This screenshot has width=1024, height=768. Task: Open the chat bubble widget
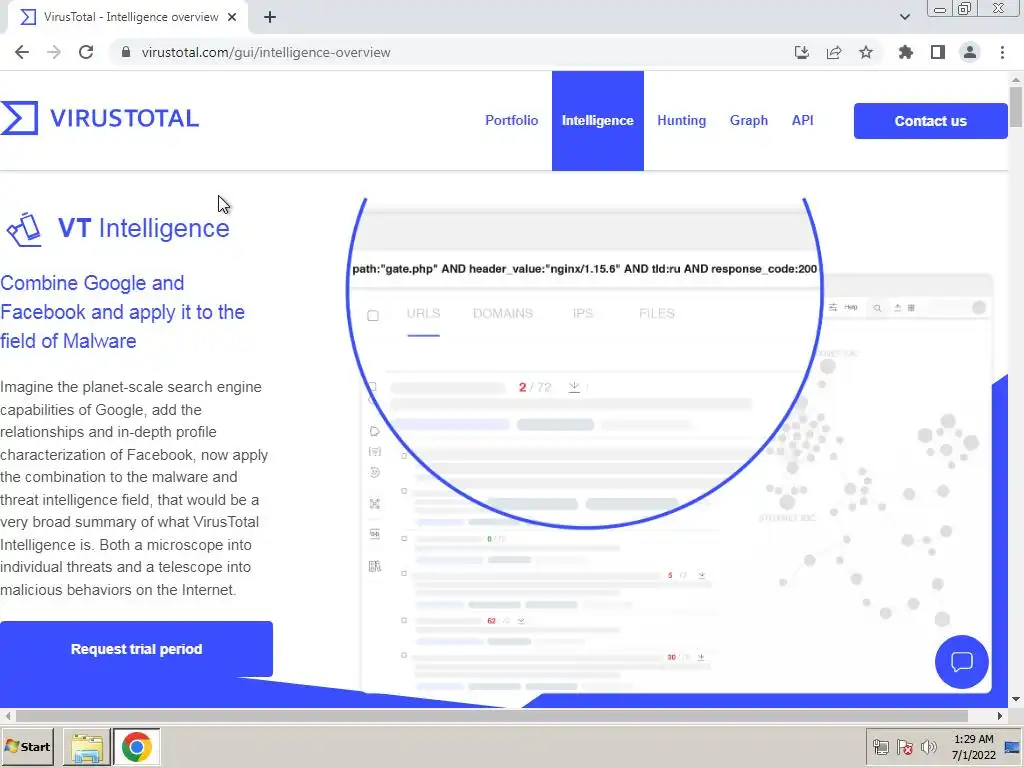pyautogui.click(x=961, y=662)
